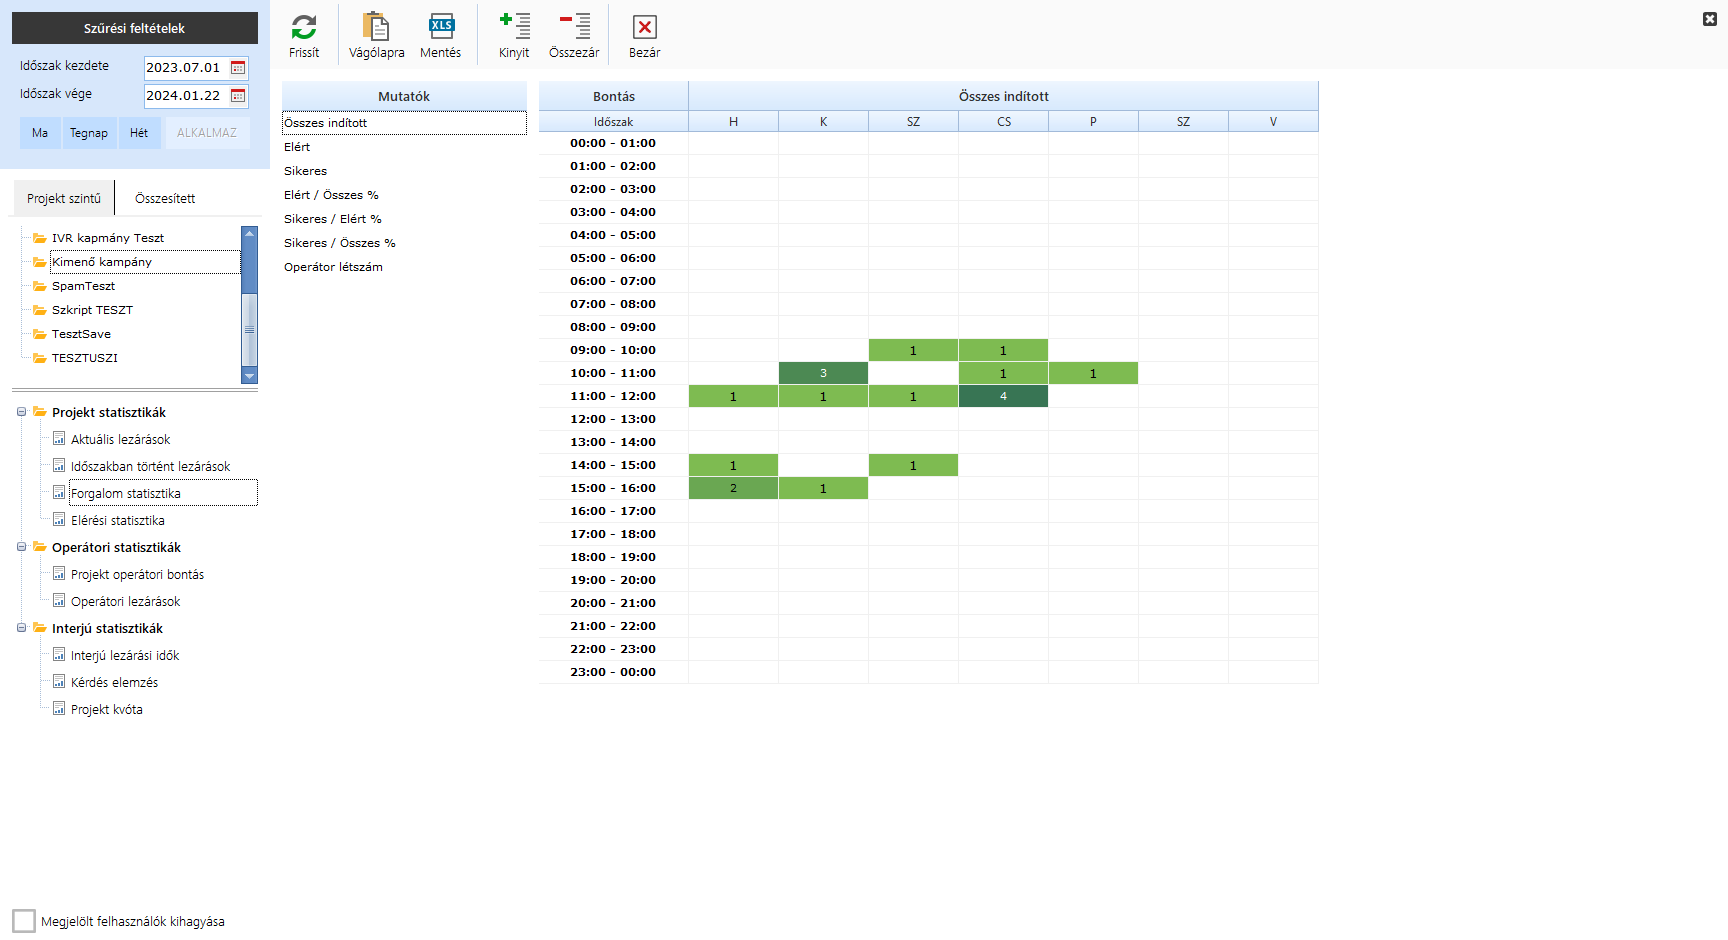Select Elérési statisztika report
Image resolution: width=1728 pixels, height=940 pixels.
coord(118,521)
